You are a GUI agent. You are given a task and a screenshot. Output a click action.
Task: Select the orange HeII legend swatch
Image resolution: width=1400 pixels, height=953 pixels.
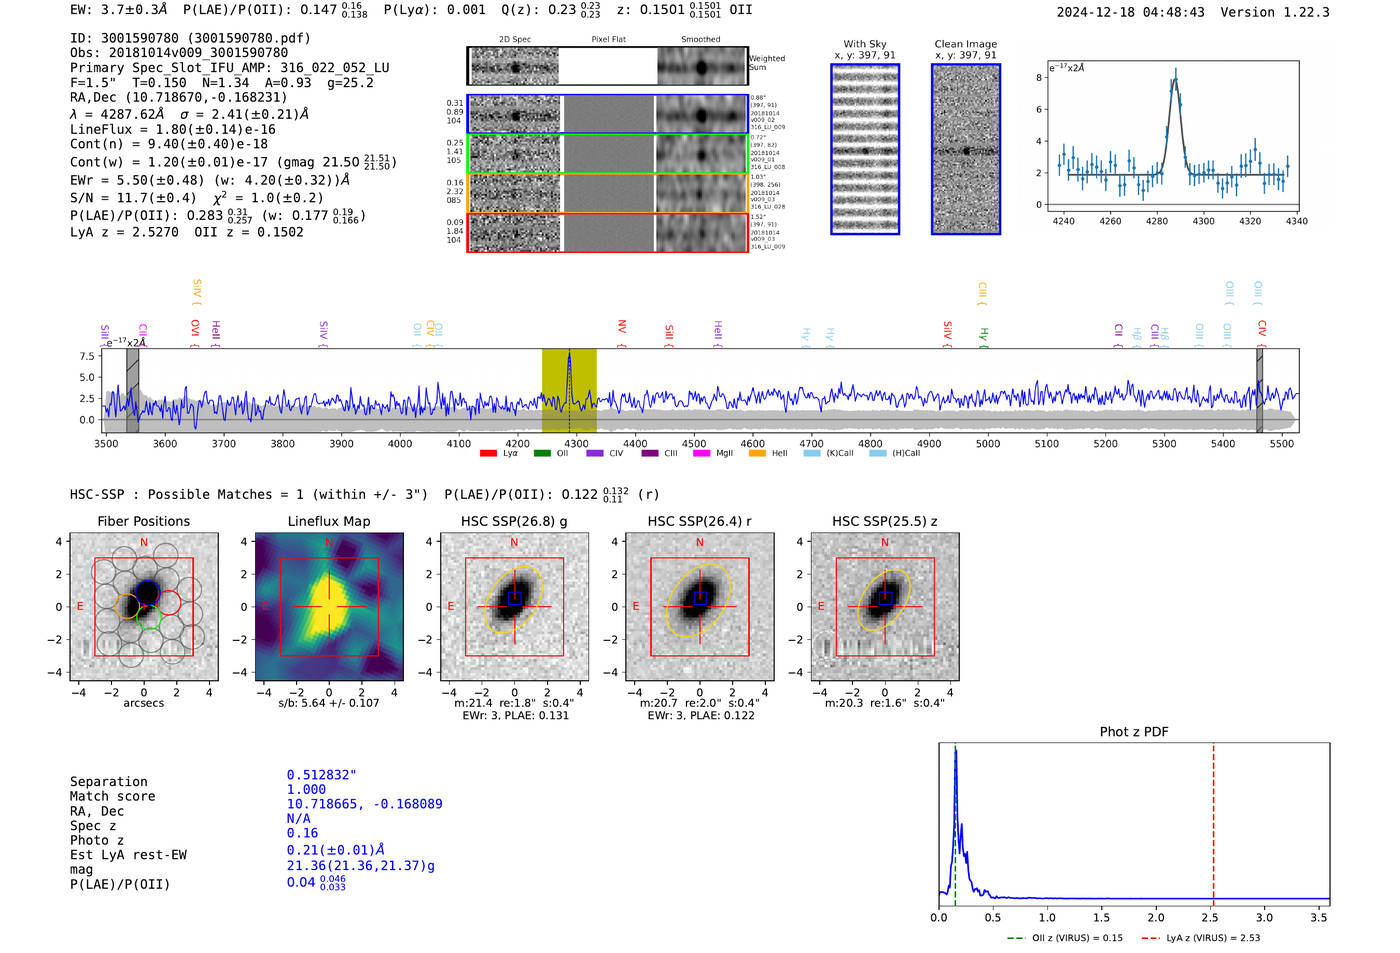click(x=757, y=454)
